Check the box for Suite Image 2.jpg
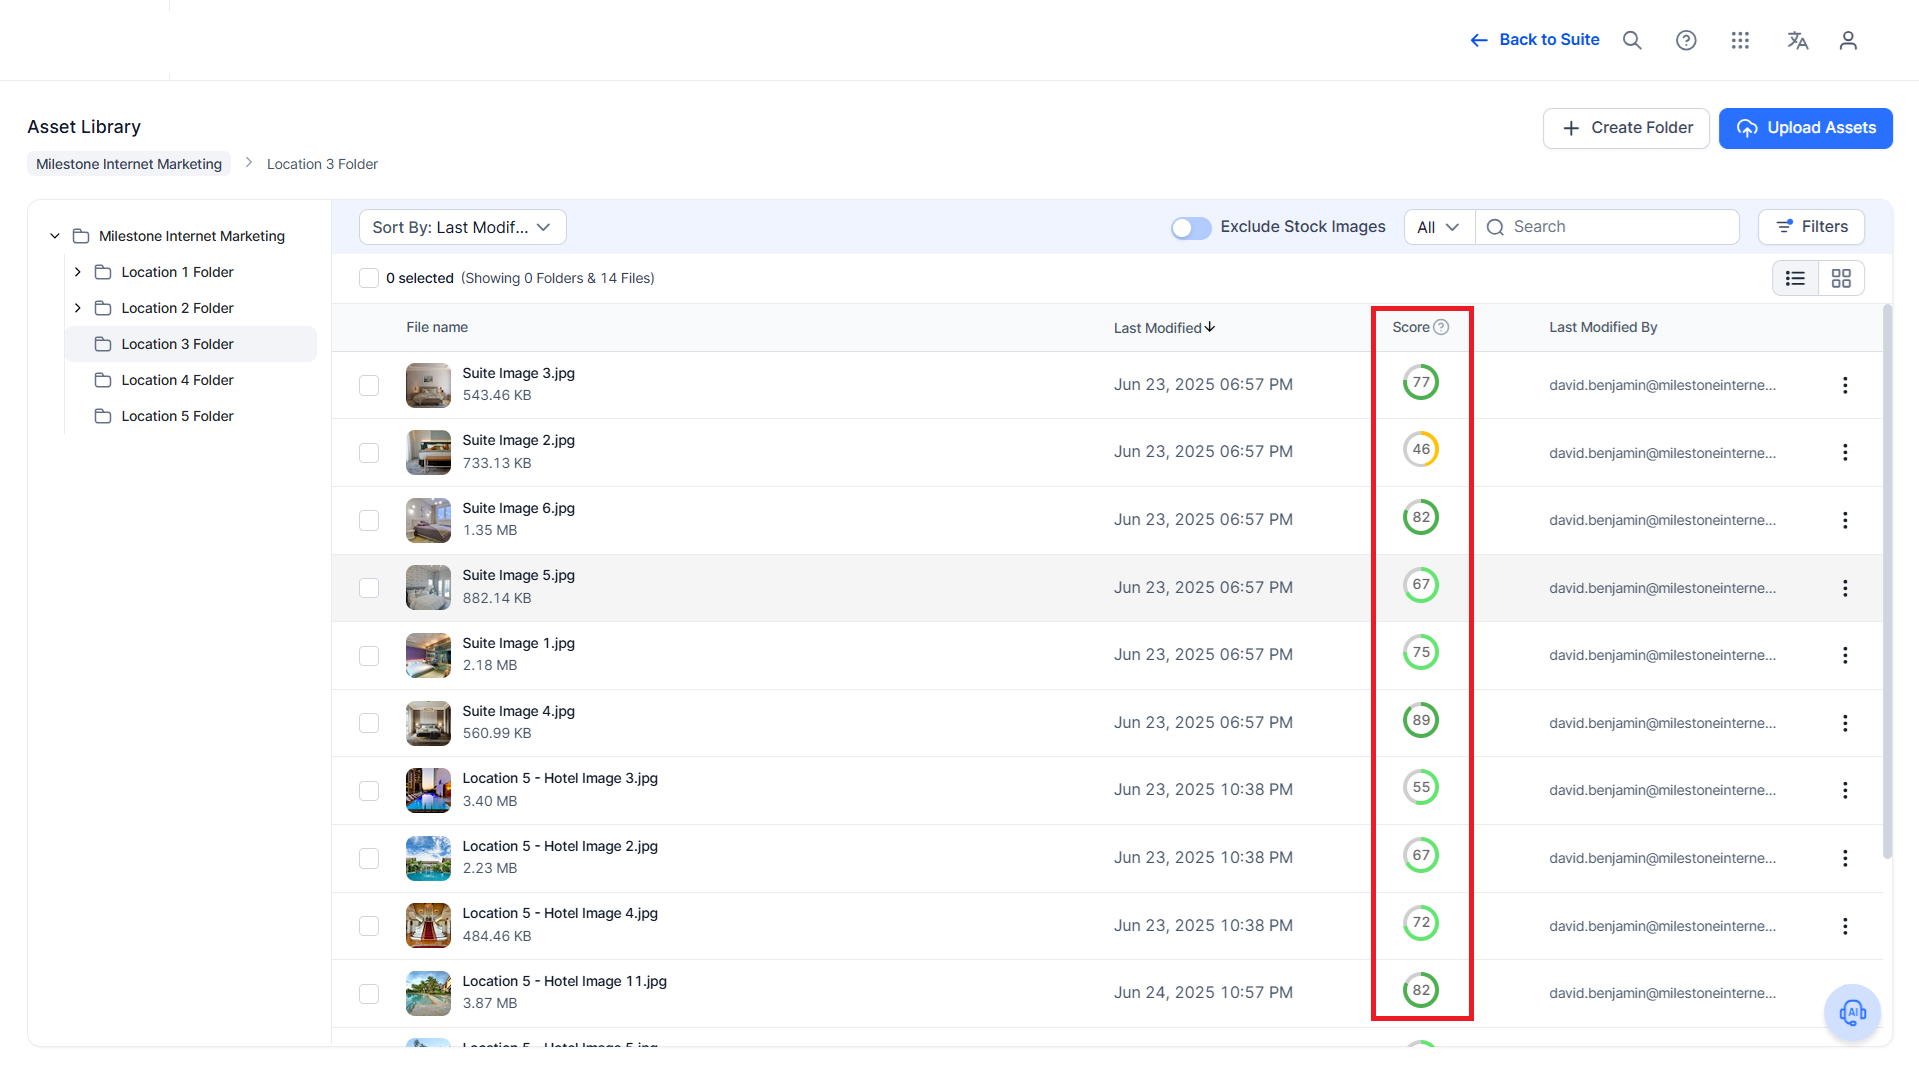Screen dimensions: 1919x1079 pyautogui.click(x=369, y=453)
